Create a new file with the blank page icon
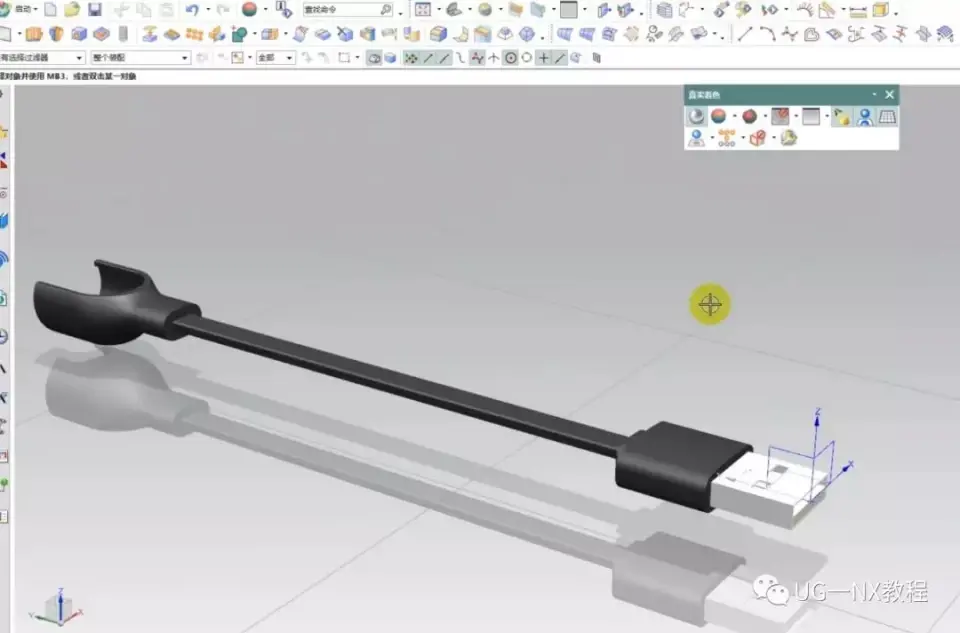960x633 pixels. [50, 9]
